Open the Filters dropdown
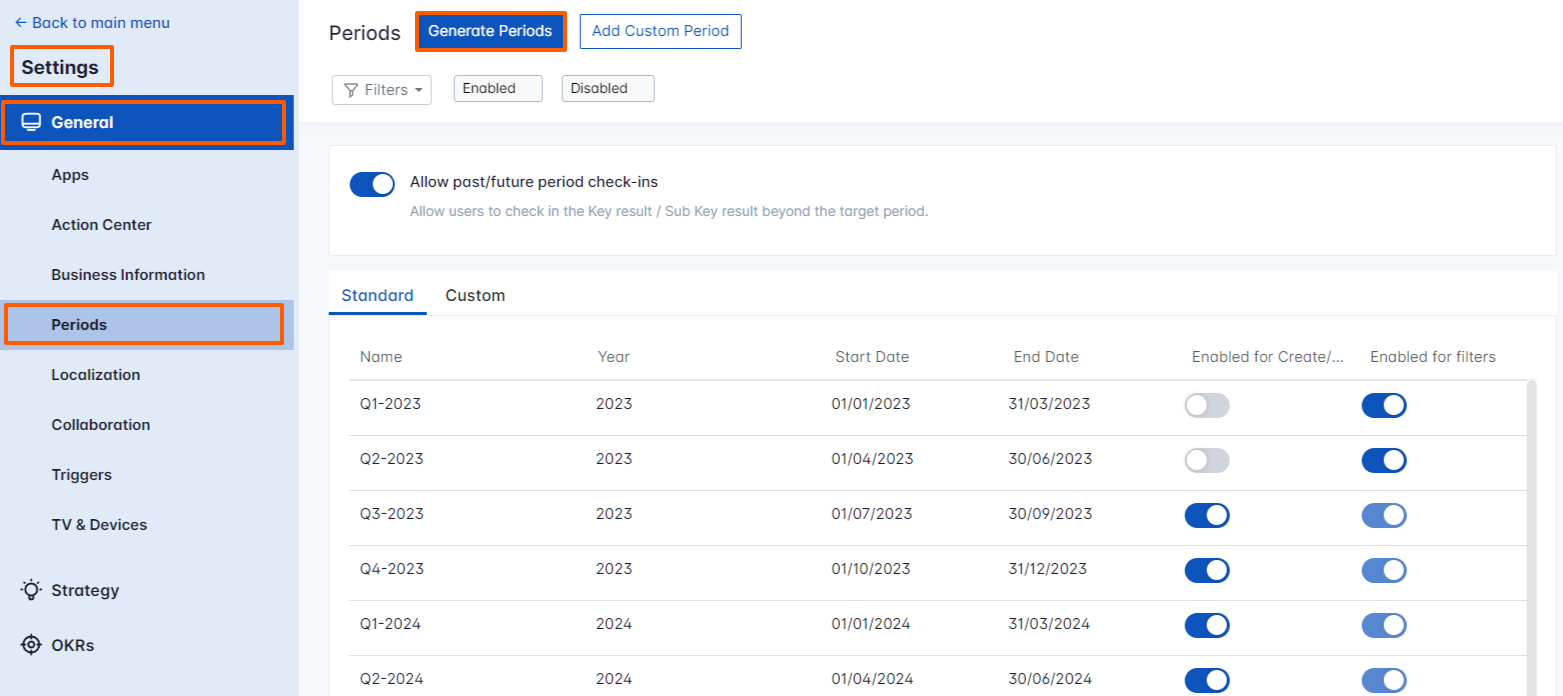1563x696 pixels. 382,90
